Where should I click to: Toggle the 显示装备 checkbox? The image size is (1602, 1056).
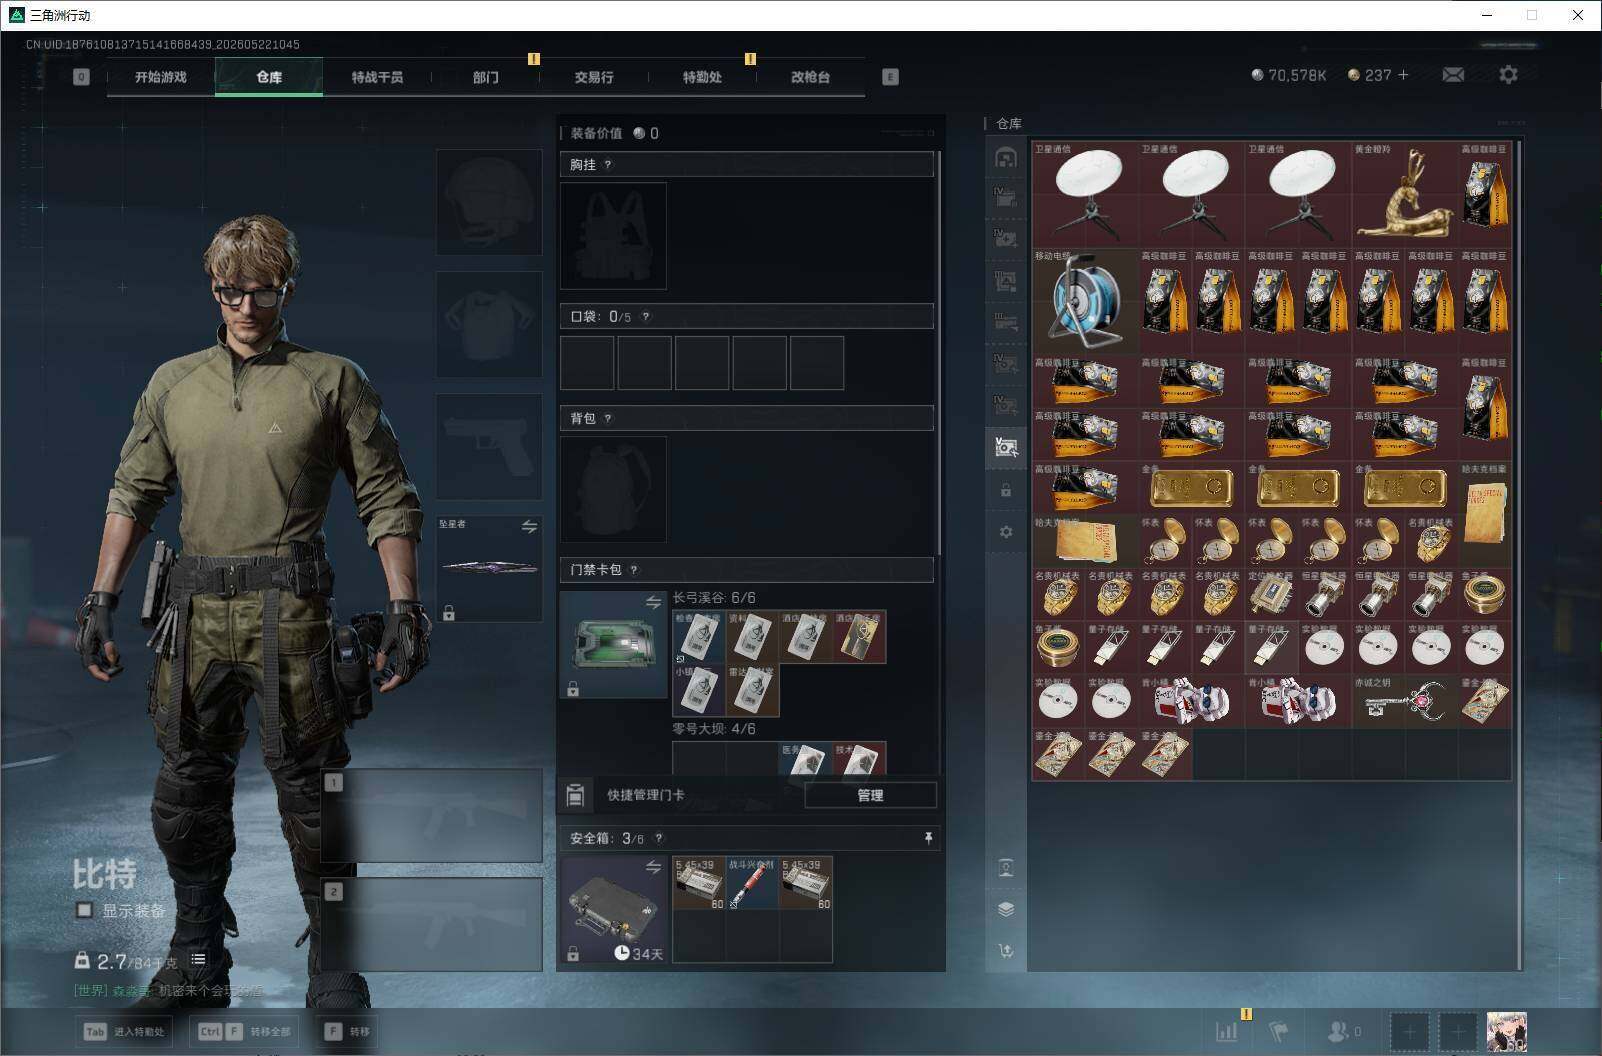pos(85,910)
